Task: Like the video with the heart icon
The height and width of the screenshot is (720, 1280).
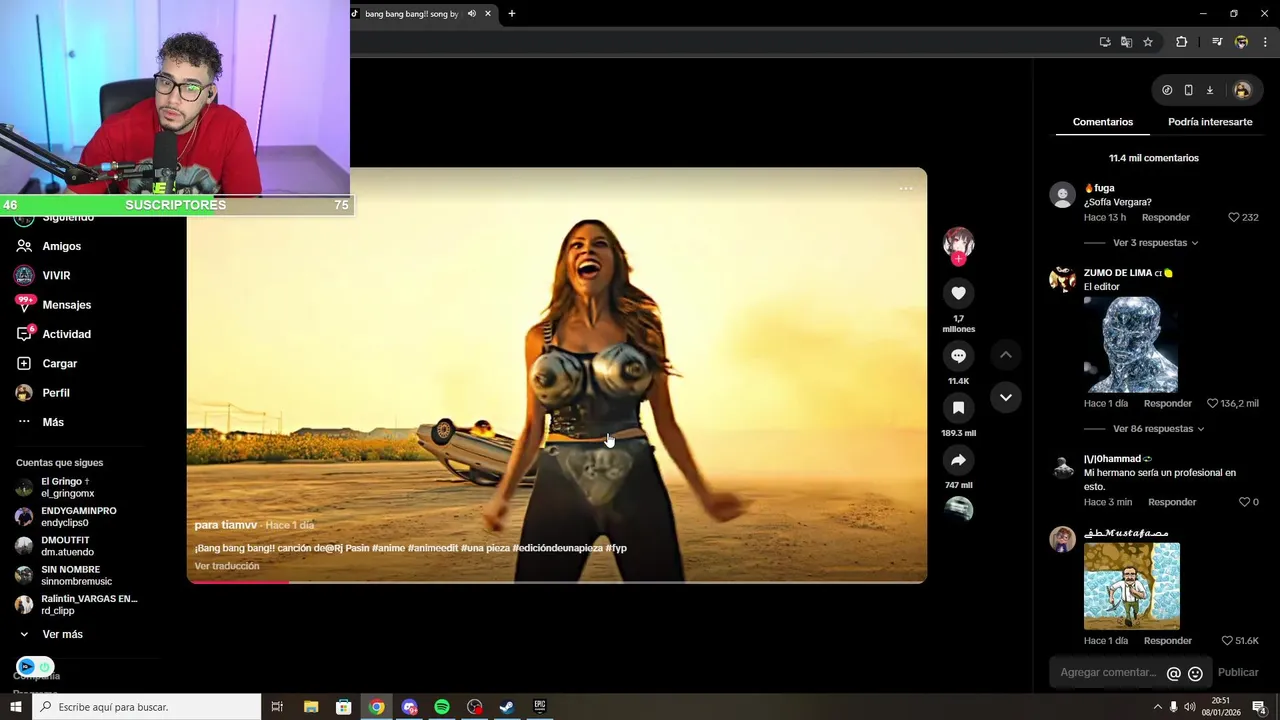Action: pyautogui.click(x=958, y=293)
